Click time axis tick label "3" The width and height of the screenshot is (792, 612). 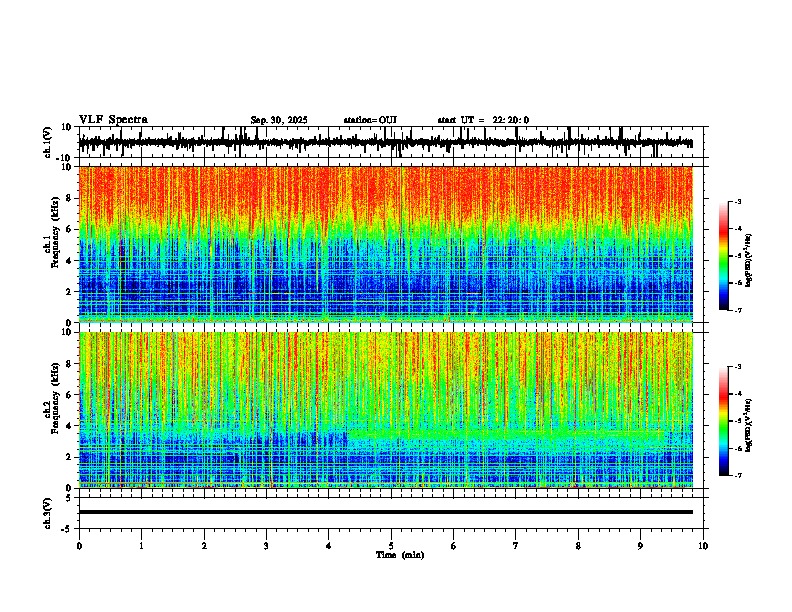(266, 546)
